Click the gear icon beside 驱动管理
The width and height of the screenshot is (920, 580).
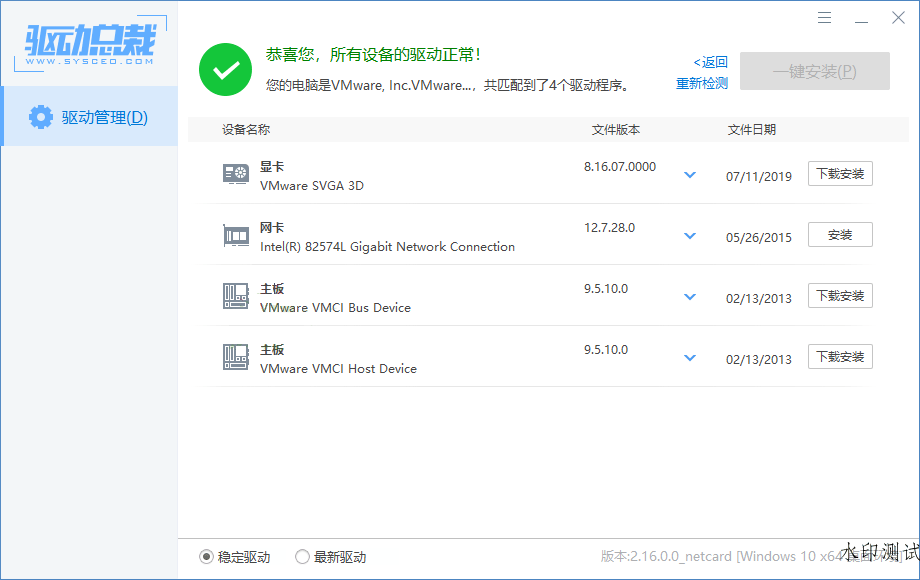(40, 117)
